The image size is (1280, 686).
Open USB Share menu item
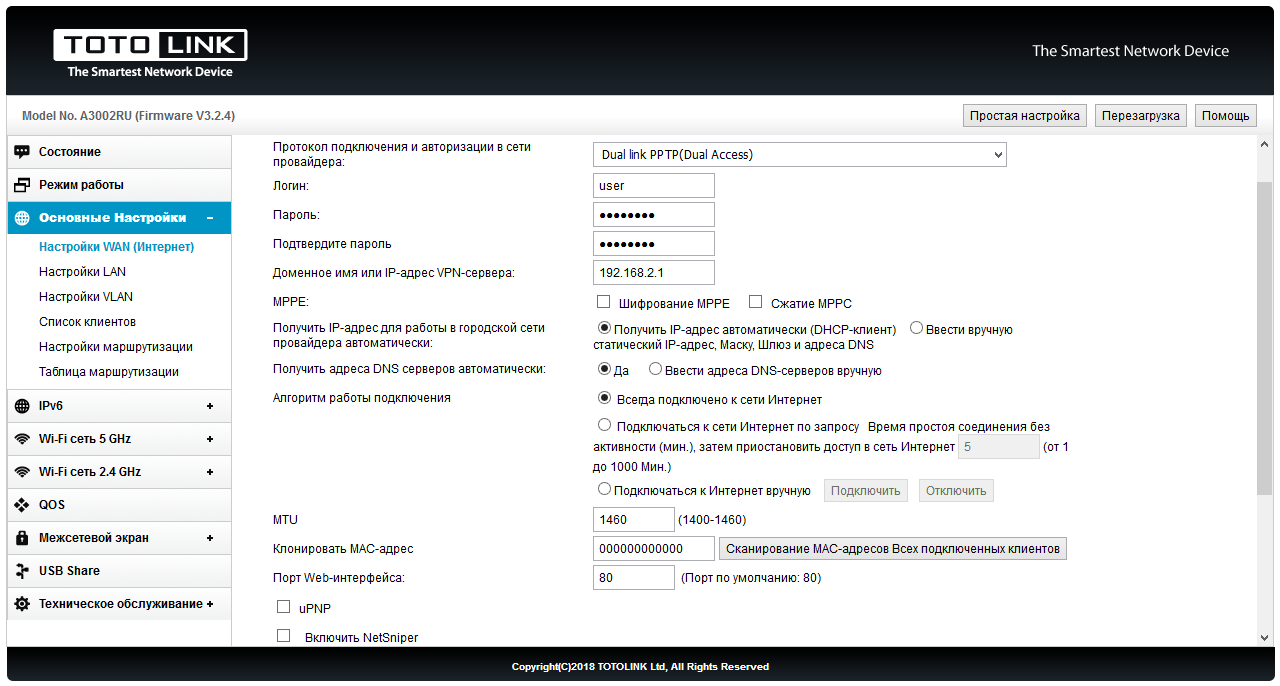119,571
